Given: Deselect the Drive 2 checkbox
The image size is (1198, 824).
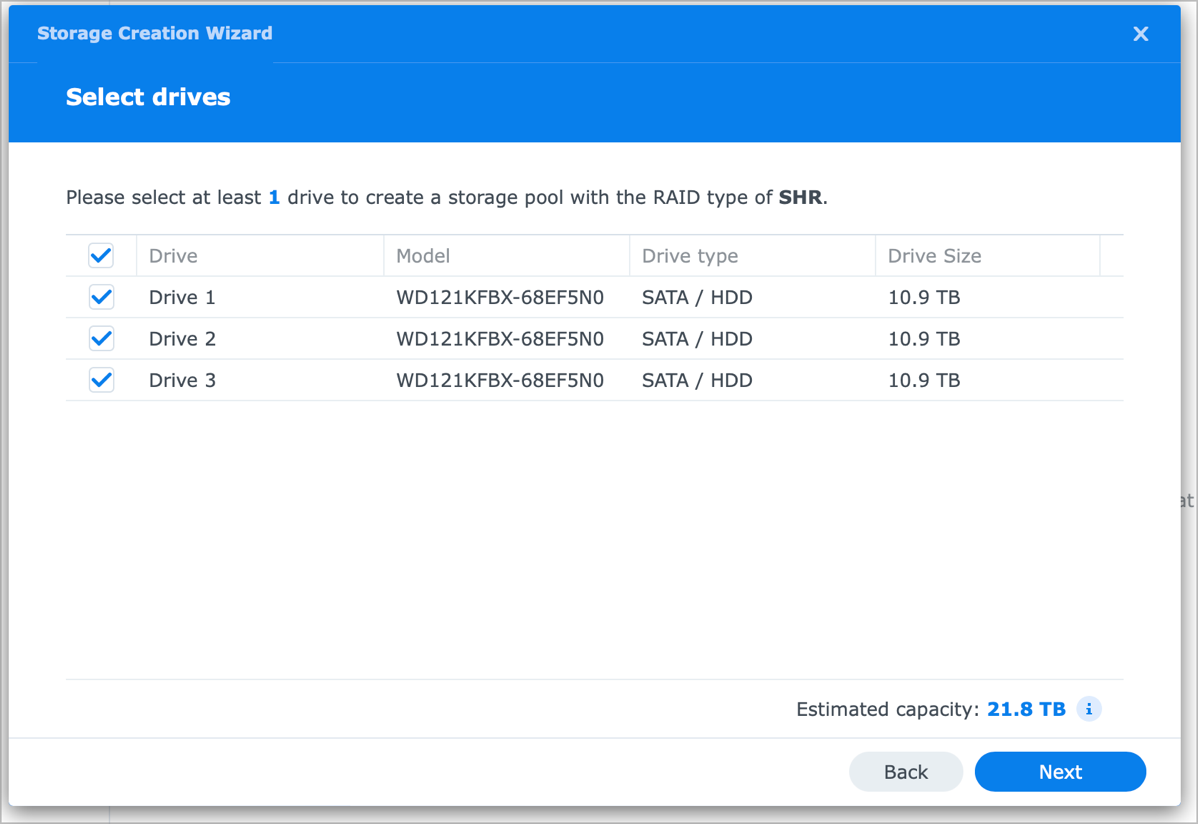Looking at the screenshot, I should (101, 339).
